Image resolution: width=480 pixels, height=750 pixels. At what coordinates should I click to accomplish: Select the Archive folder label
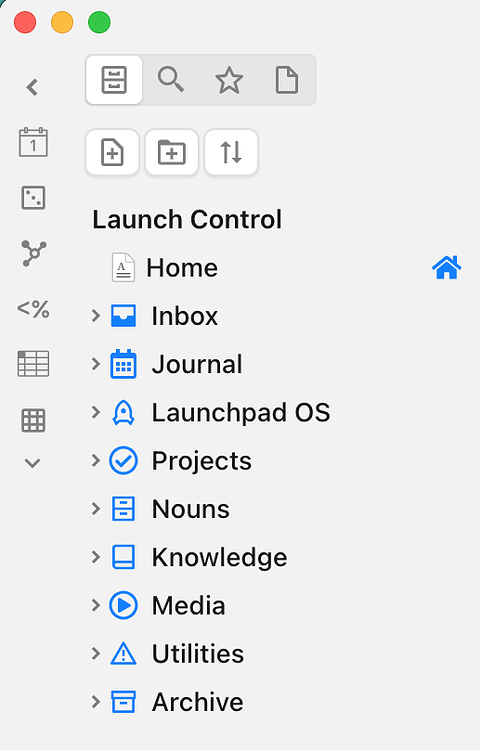point(197,702)
